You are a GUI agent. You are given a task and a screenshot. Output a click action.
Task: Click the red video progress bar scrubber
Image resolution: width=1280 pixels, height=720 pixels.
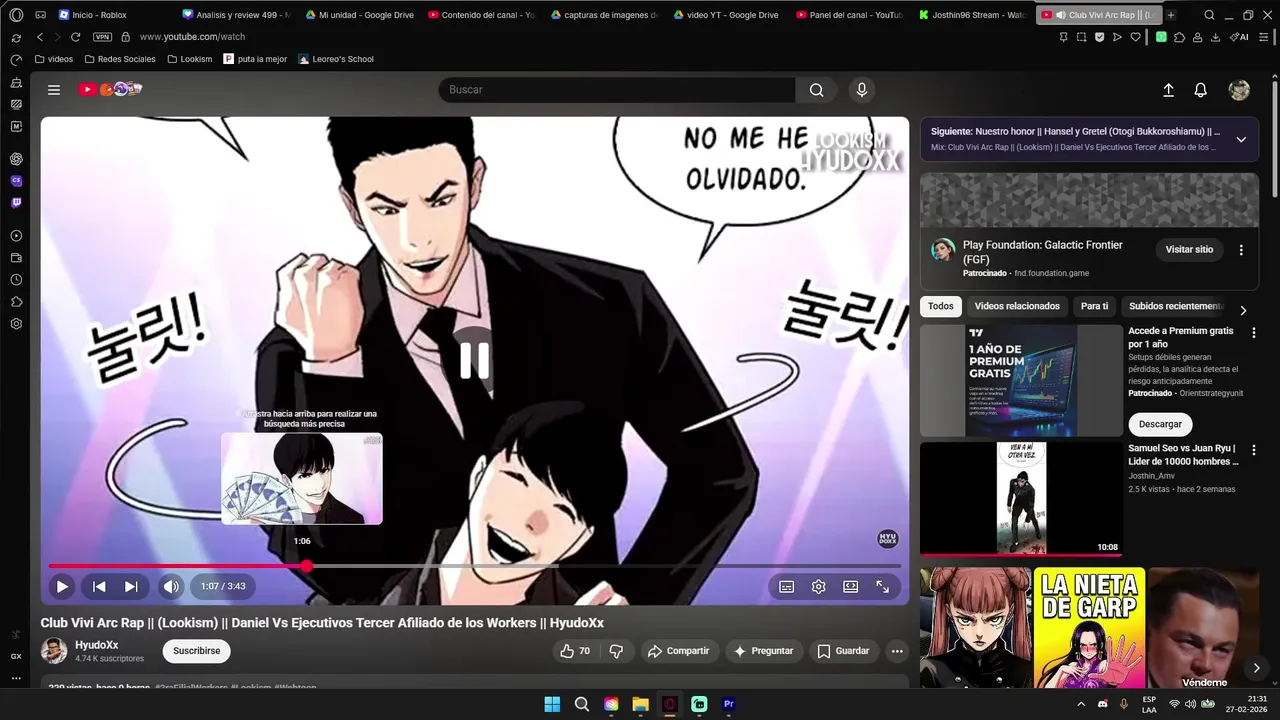pos(306,566)
